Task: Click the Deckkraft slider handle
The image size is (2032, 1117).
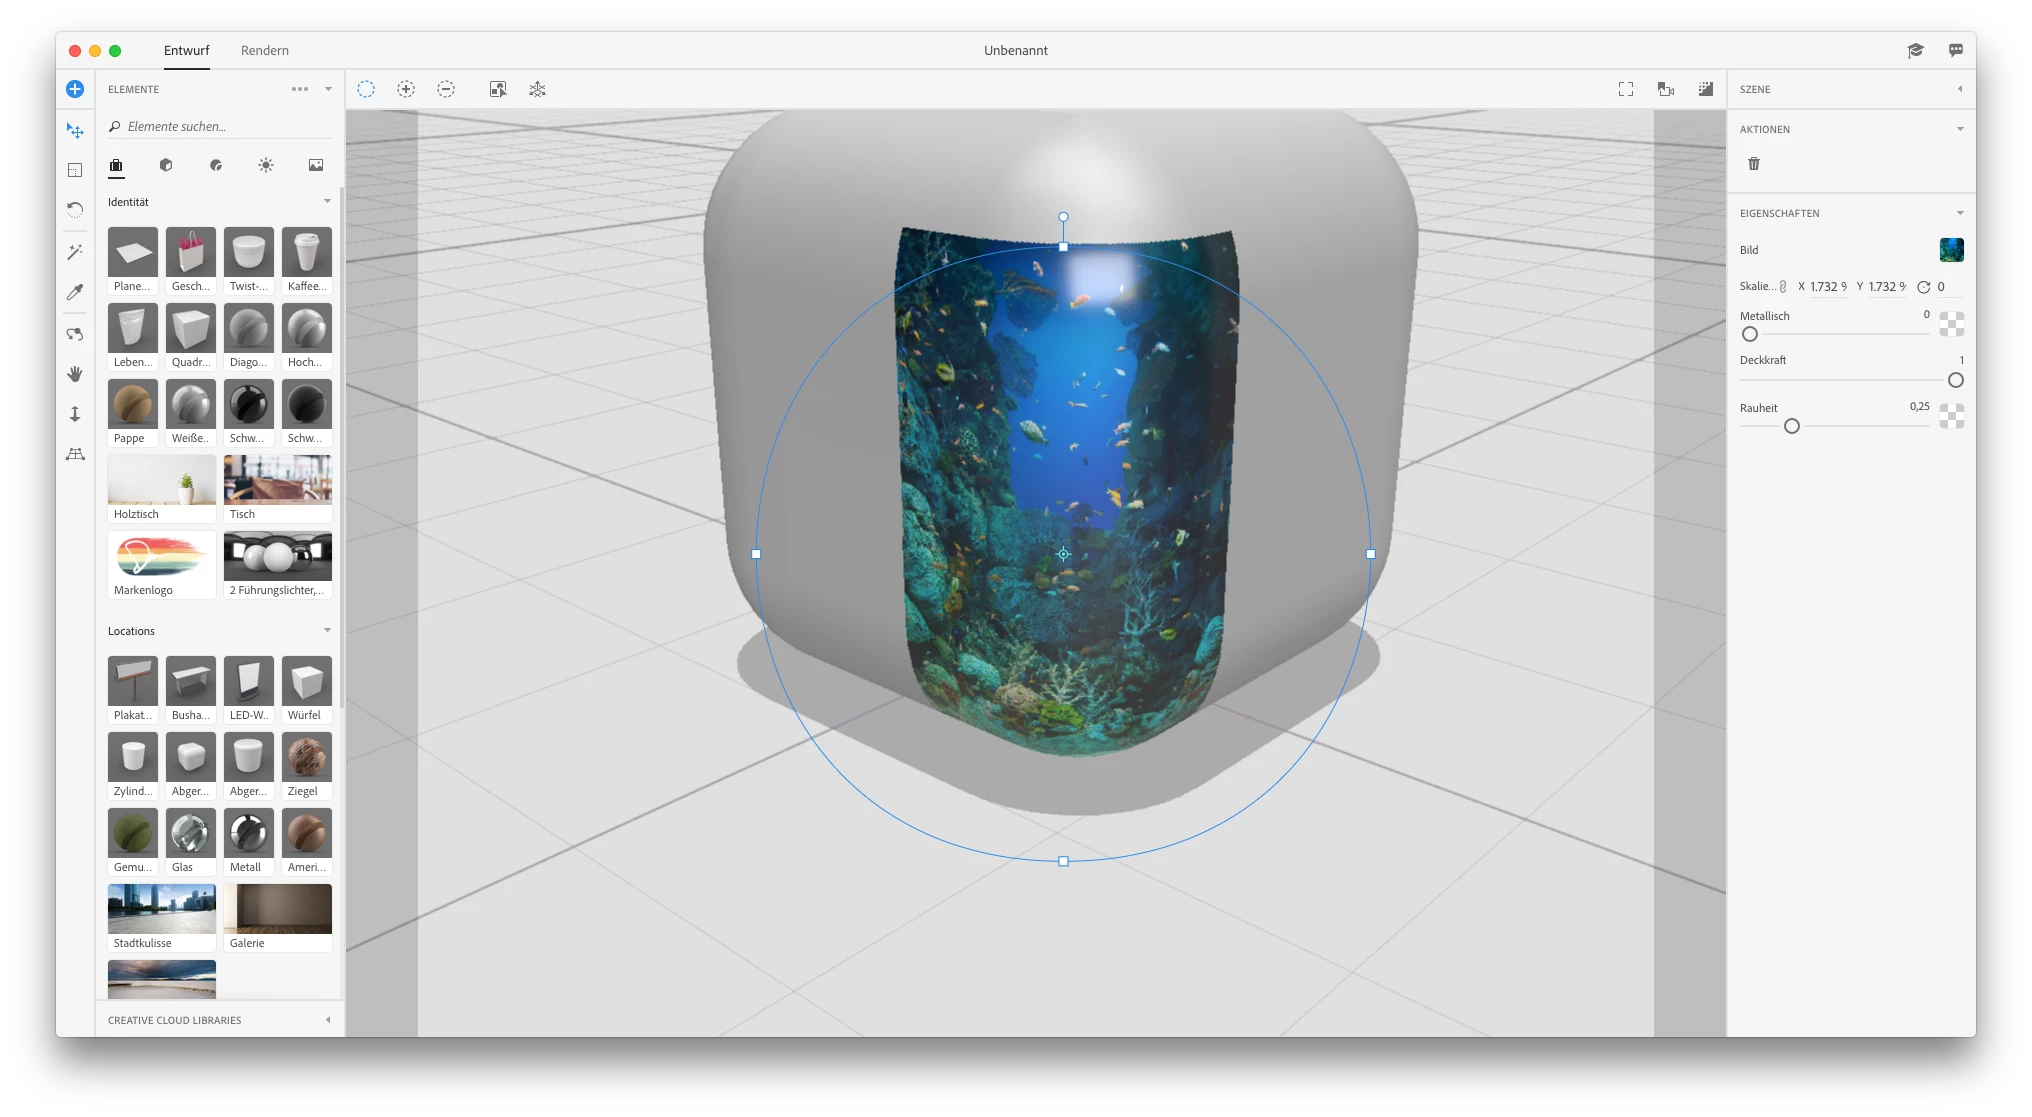Action: pyautogui.click(x=1956, y=380)
